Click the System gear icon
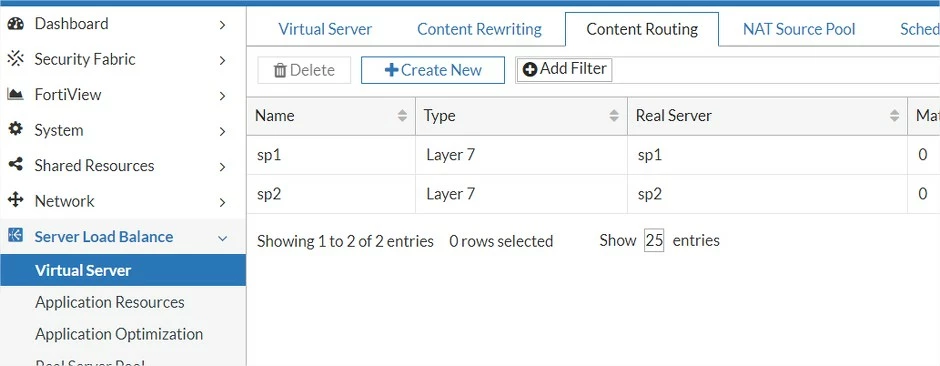The image size is (940, 366). coord(16,129)
